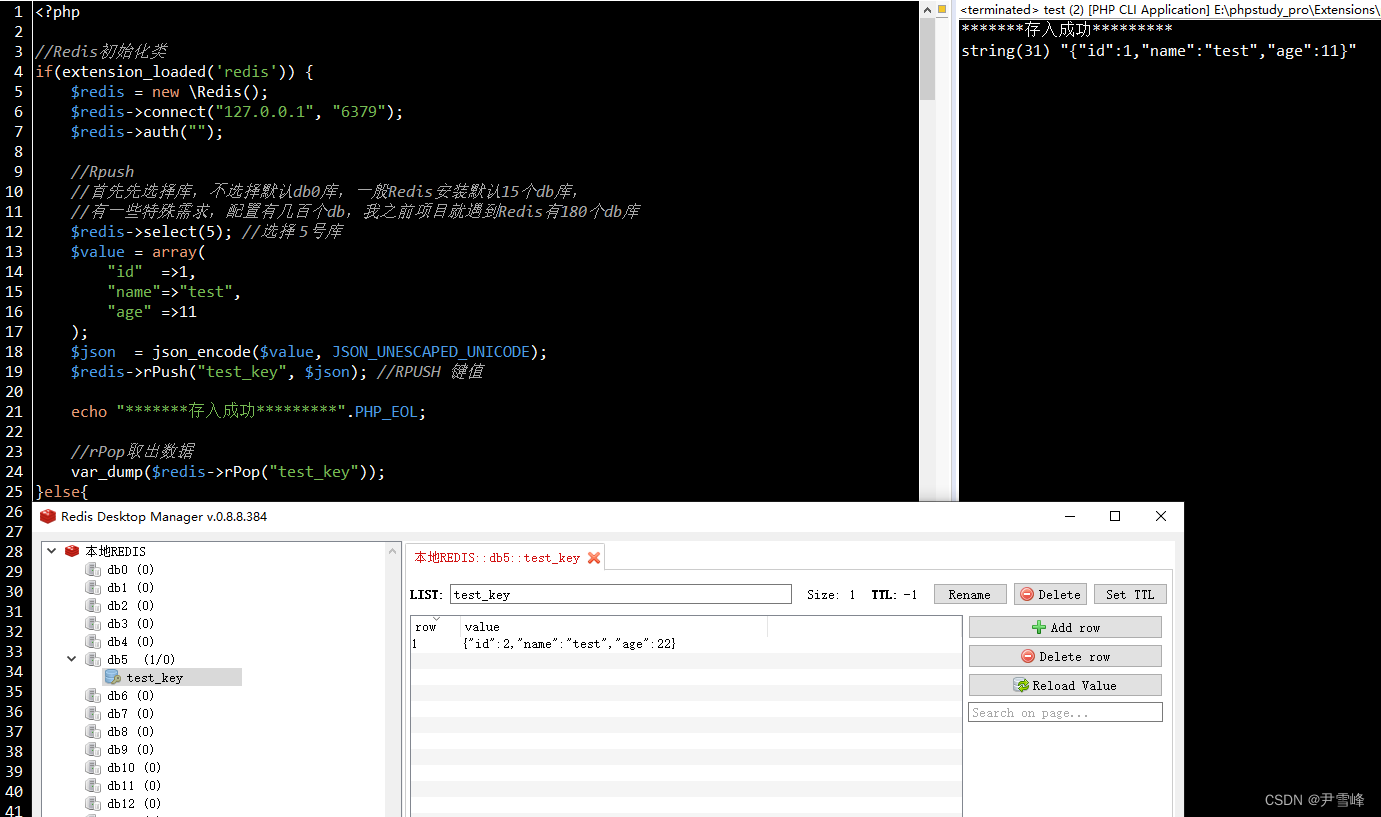Sort by the row column header
Viewport: 1381px width, 817px height.
[x=436, y=627]
